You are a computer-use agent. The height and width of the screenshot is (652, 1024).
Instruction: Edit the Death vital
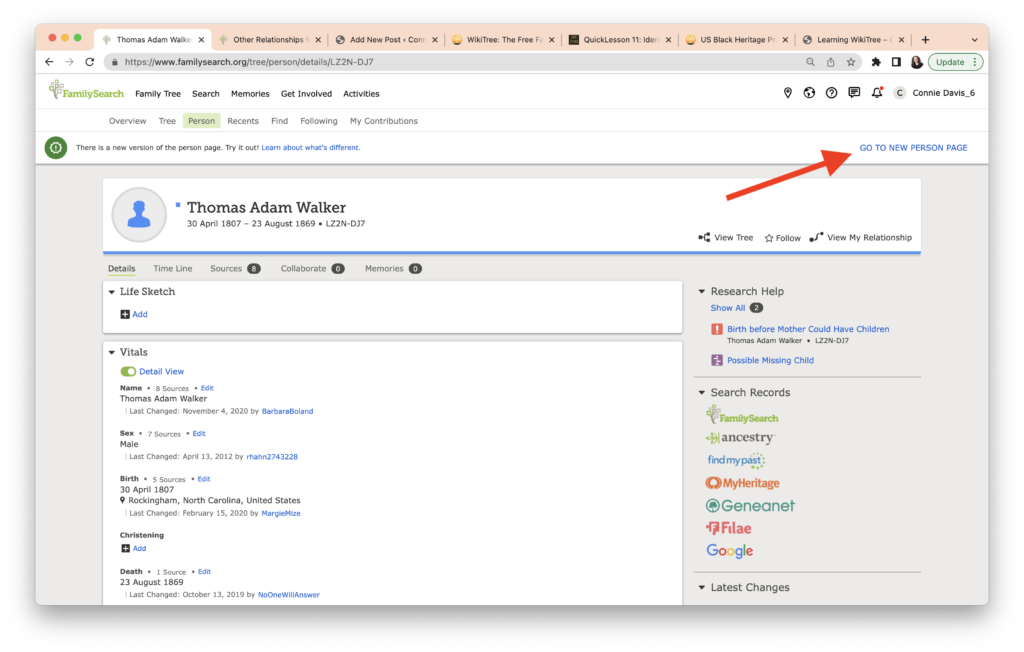click(x=204, y=572)
